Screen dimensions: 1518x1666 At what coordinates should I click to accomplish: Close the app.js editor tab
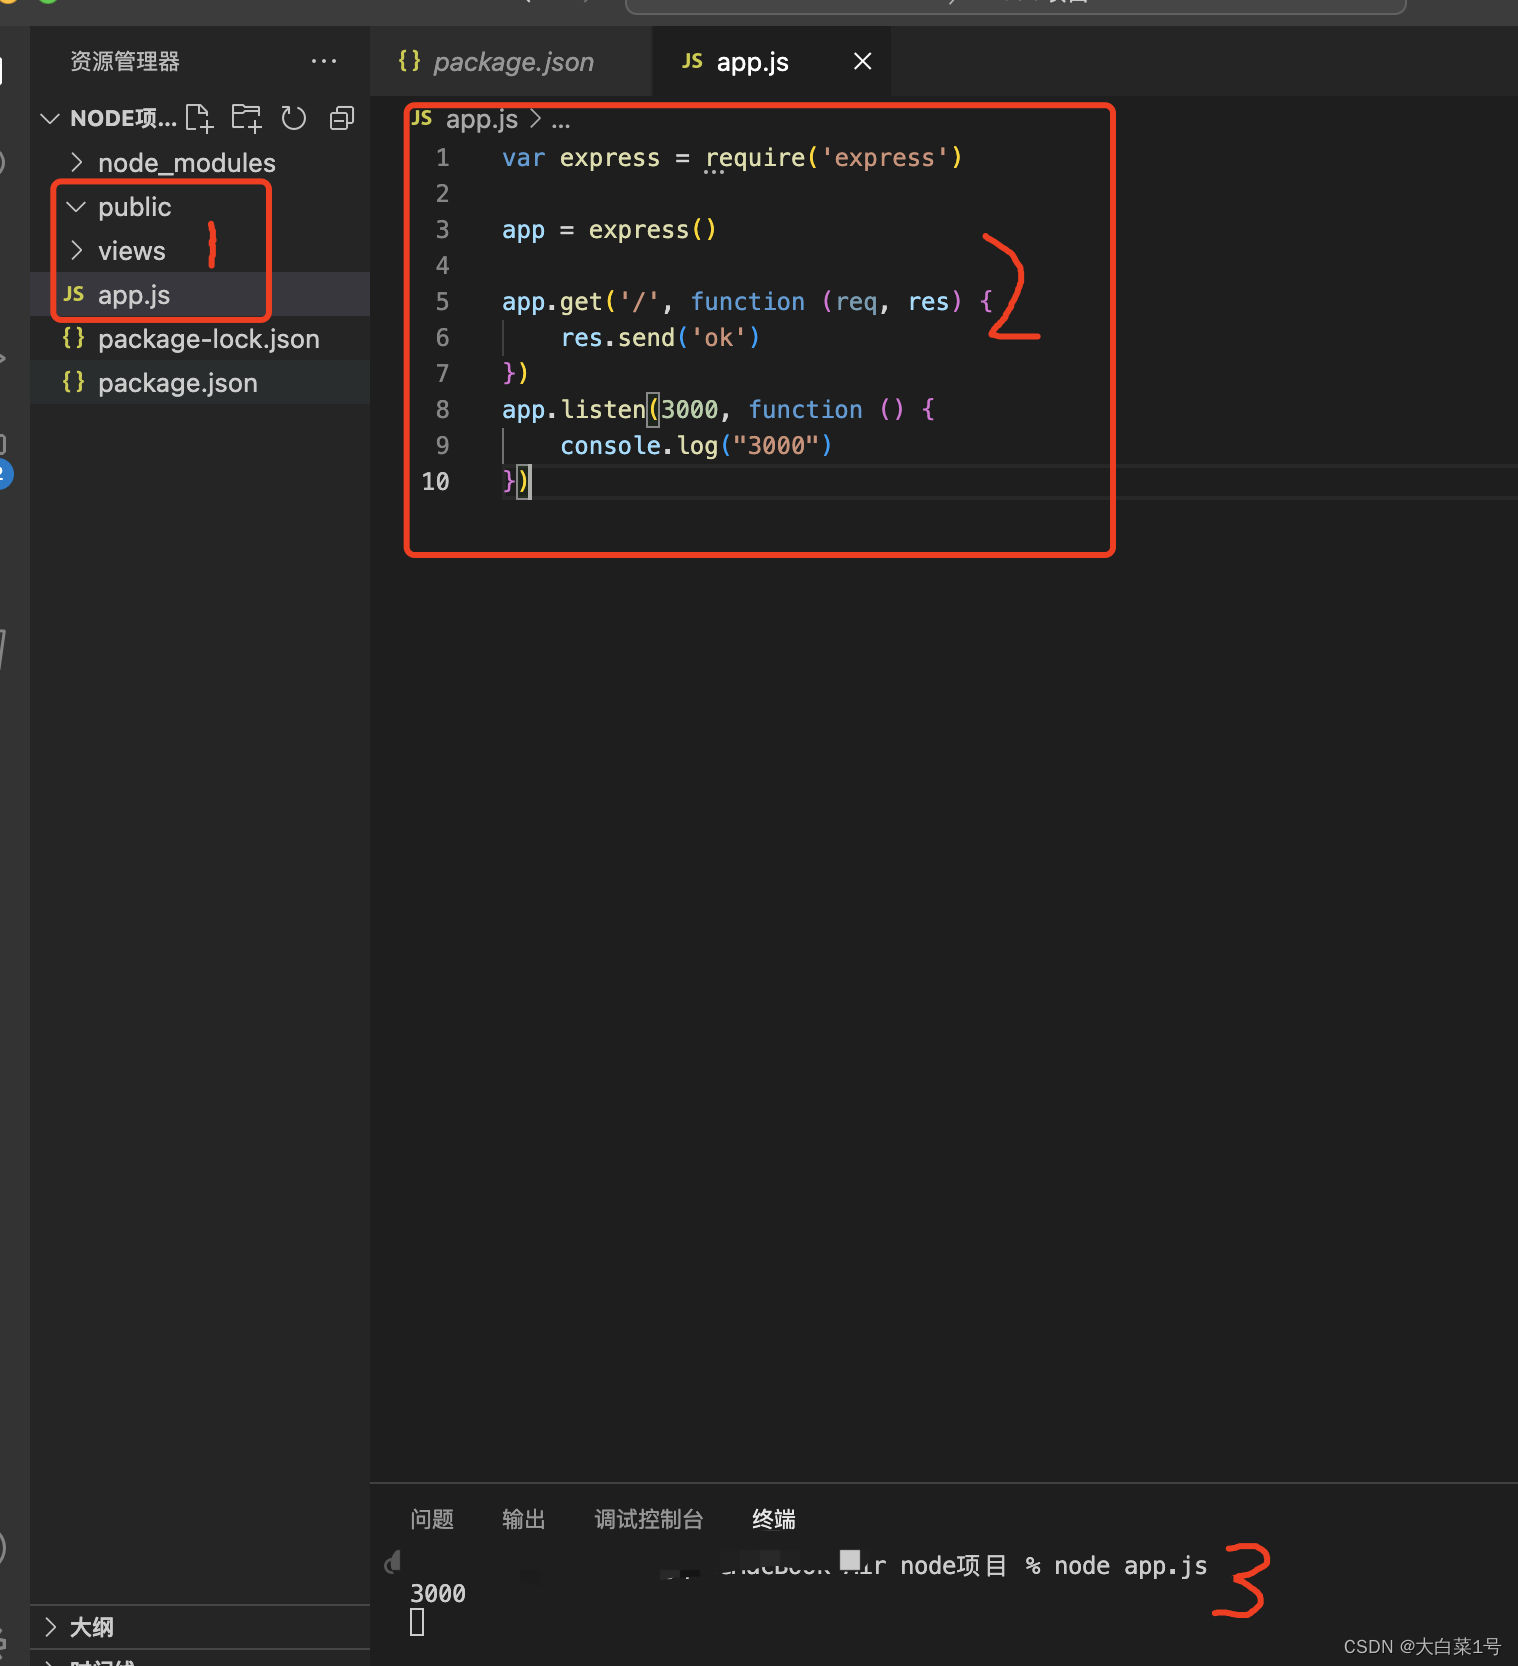pyautogui.click(x=862, y=62)
